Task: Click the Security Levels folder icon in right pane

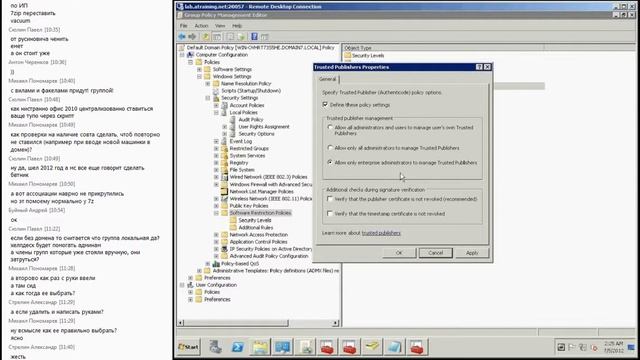Action: point(348,55)
